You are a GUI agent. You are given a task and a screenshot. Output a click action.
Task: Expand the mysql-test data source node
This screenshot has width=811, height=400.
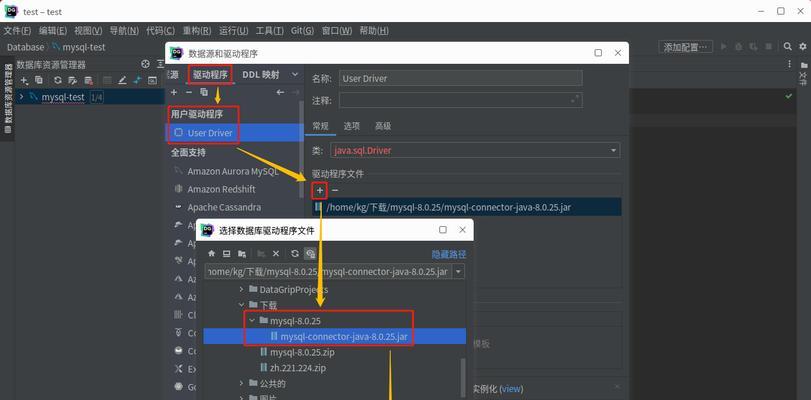tap(21, 97)
